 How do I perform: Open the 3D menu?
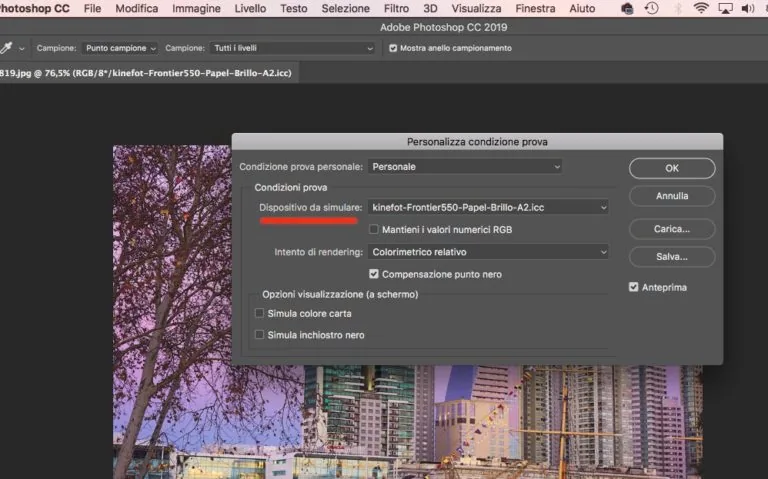430,8
